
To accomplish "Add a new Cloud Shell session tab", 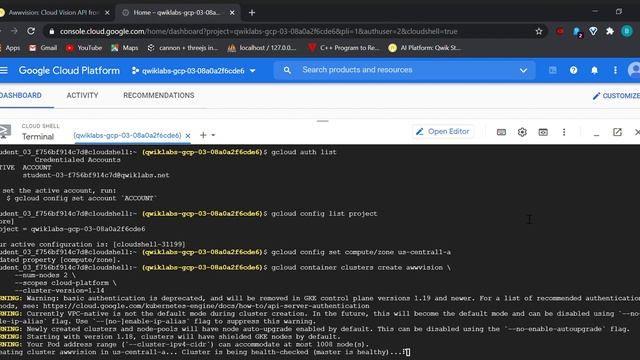I will point(203,135).
